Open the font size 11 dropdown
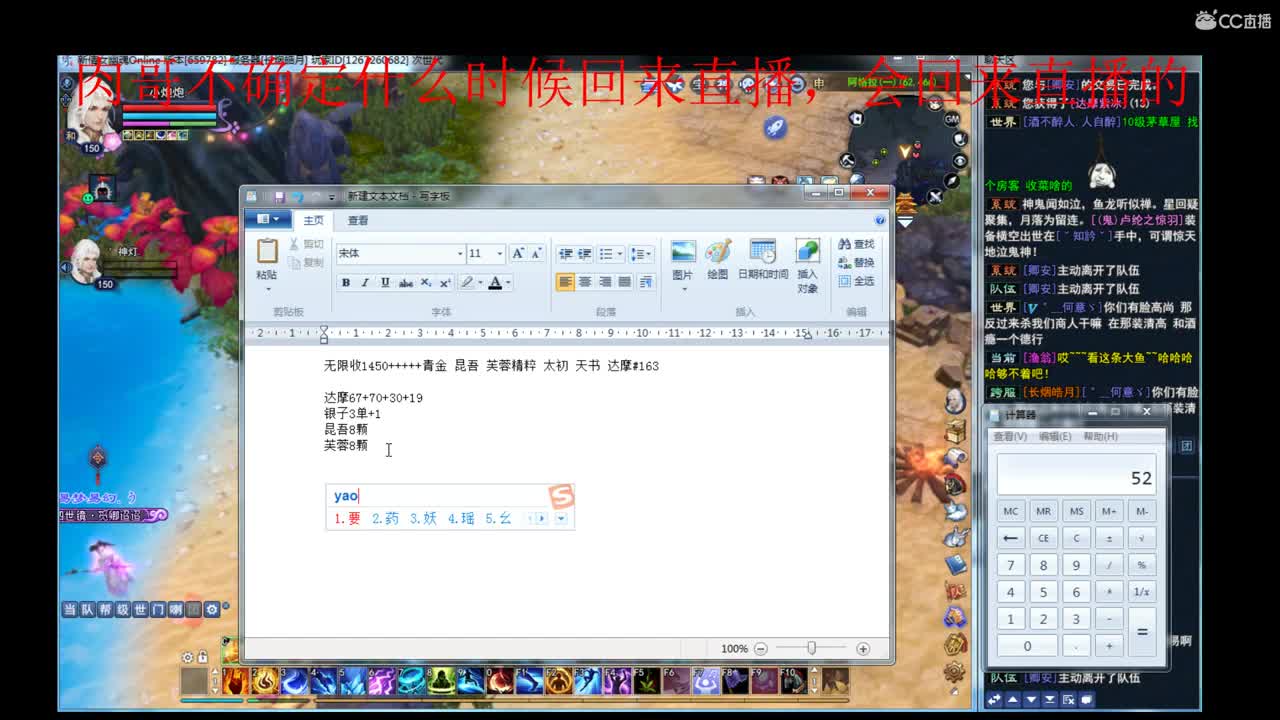This screenshot has height=720, width=1280. coord(500,254)
